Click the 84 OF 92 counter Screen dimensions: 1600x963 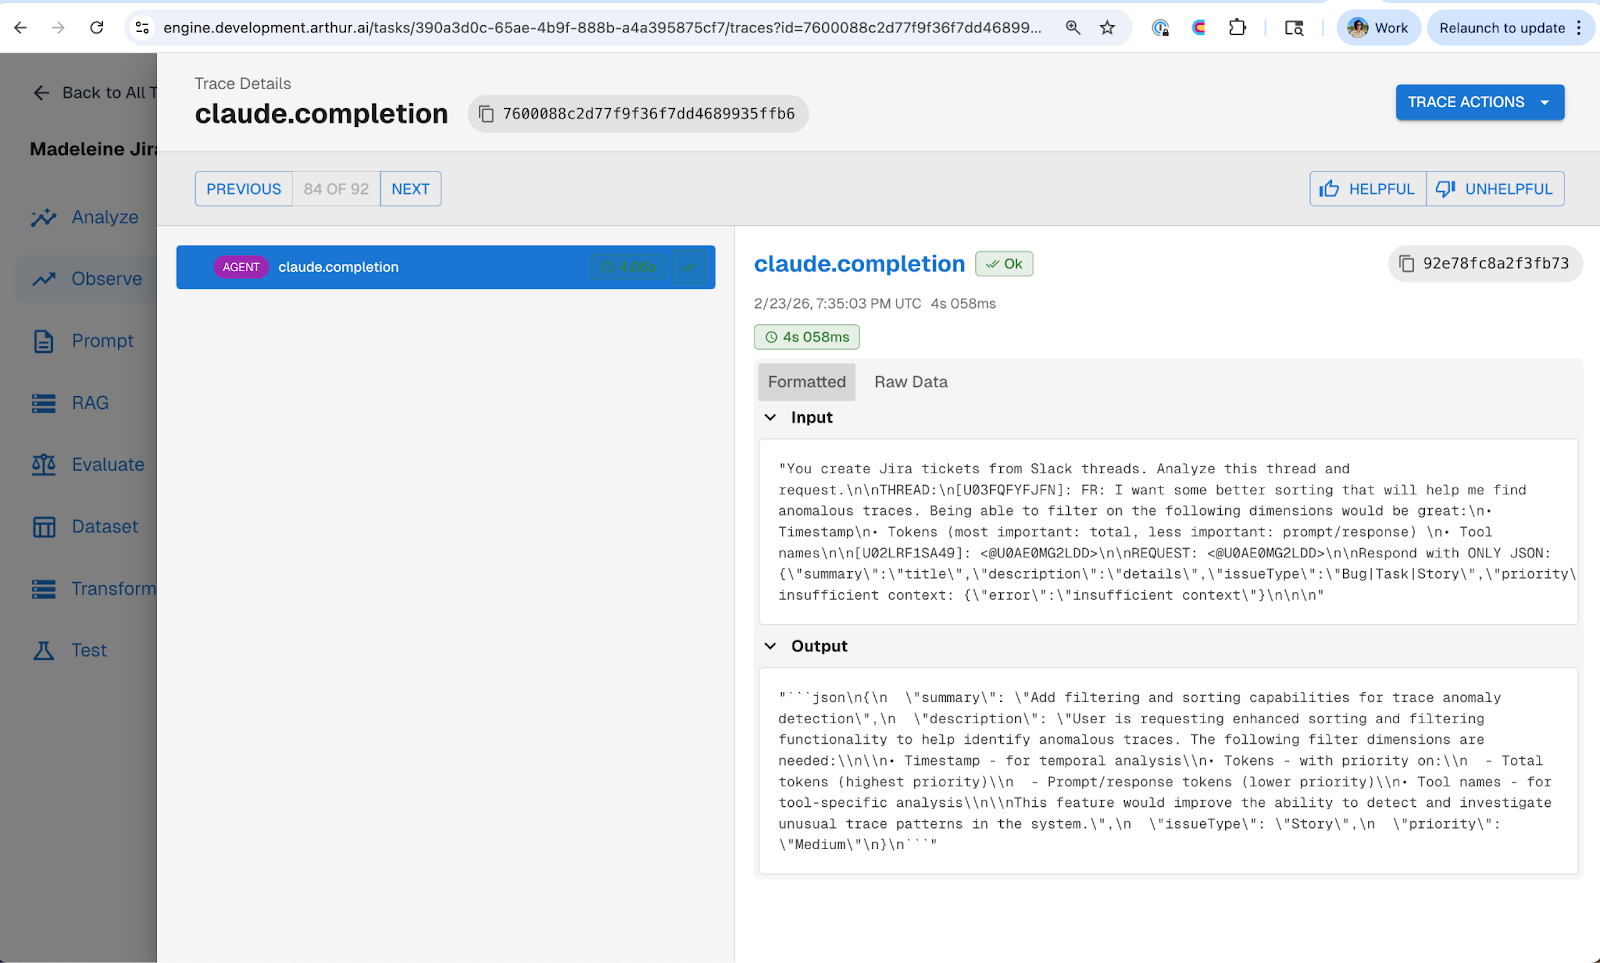click(x=336, y=189)
